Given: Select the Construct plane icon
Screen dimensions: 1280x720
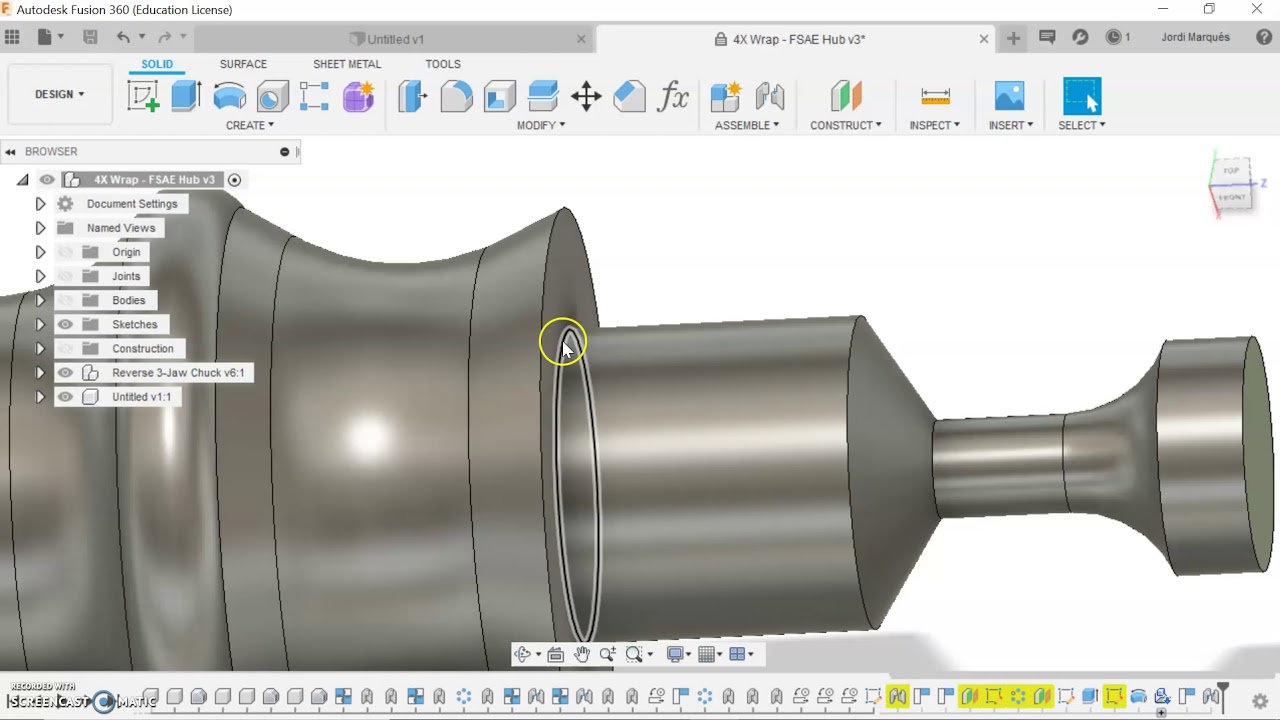Looking at the screenshot, I should pyautogui.click(x=846, y=96).
